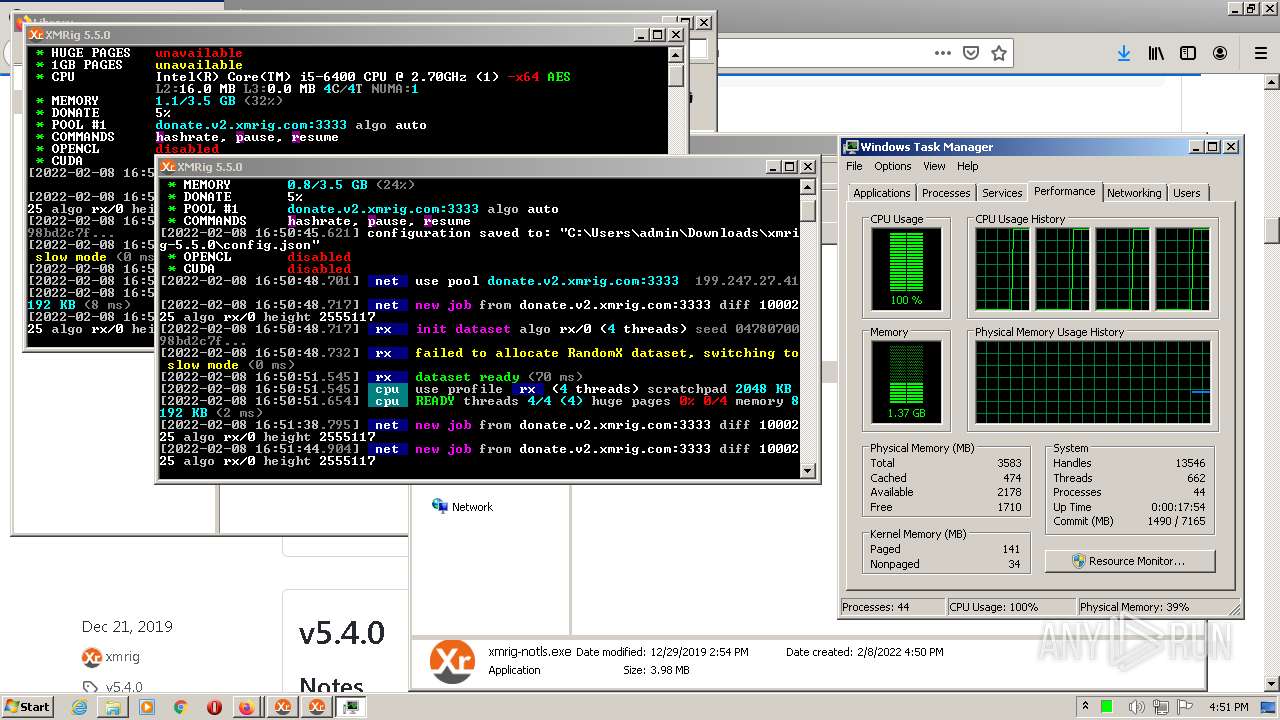The width and height of the screenshot is (1280, 720).
Task: Open Task Manager Options menu
Action: point(892,166)
